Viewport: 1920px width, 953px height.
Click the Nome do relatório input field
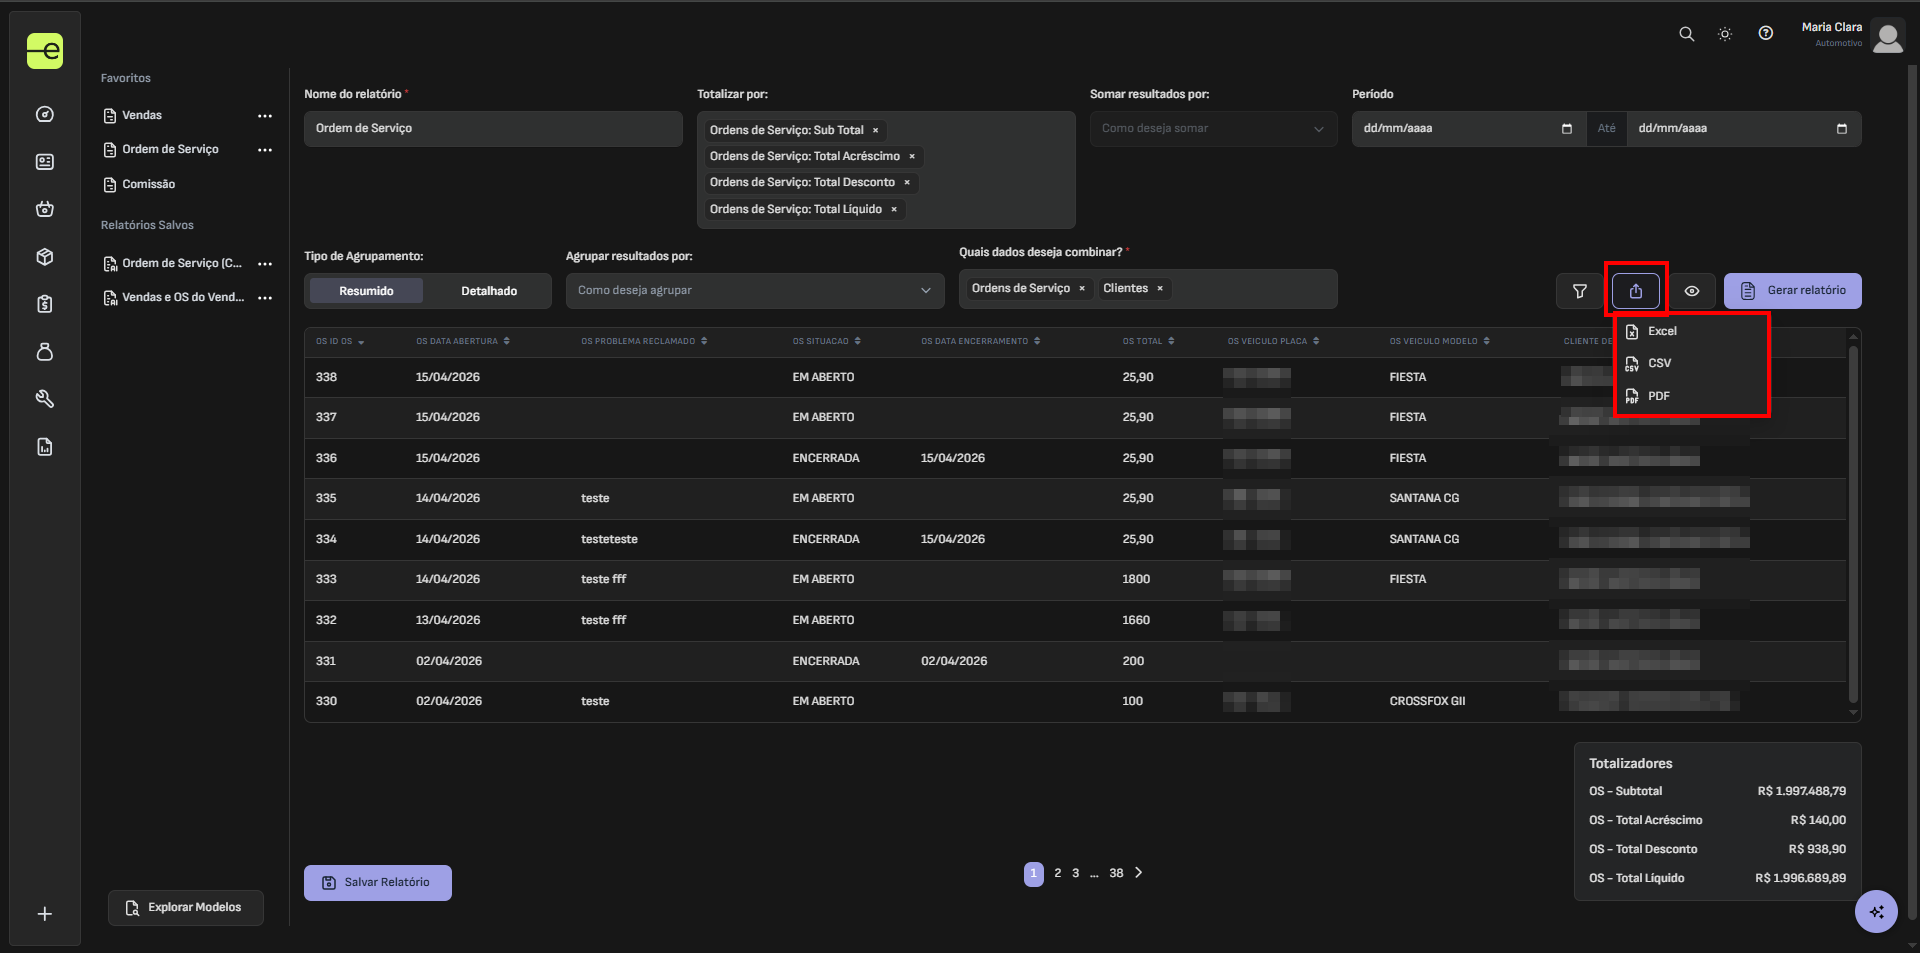(x=492, y=129)
